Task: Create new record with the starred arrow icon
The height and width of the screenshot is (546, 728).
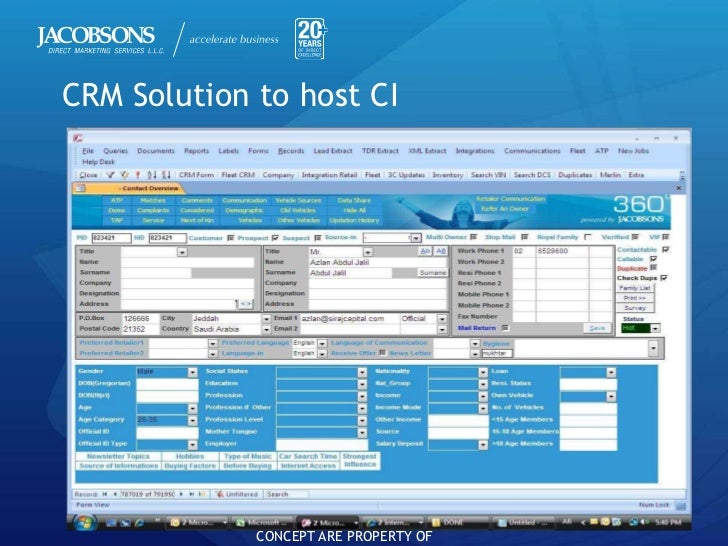Action: 202,494
